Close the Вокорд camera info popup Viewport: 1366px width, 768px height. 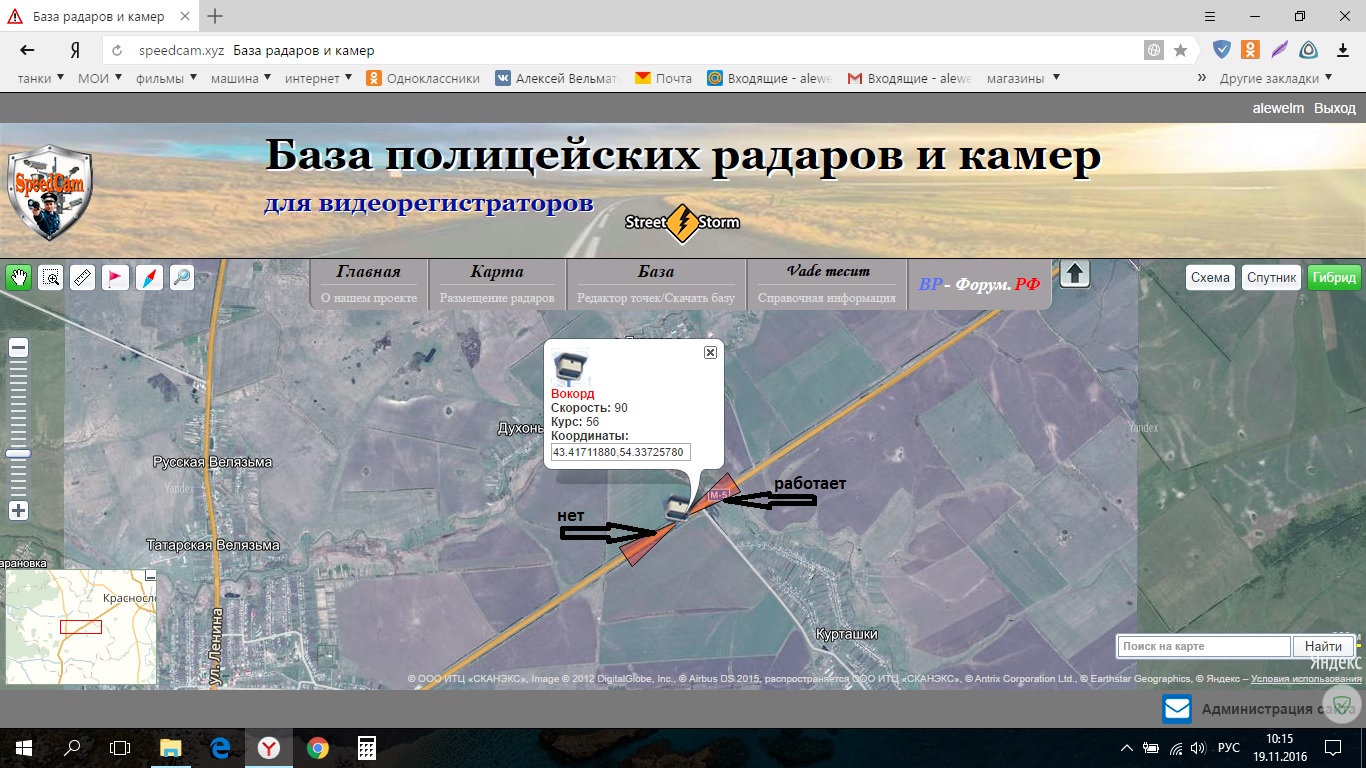[x=710, y=352]
